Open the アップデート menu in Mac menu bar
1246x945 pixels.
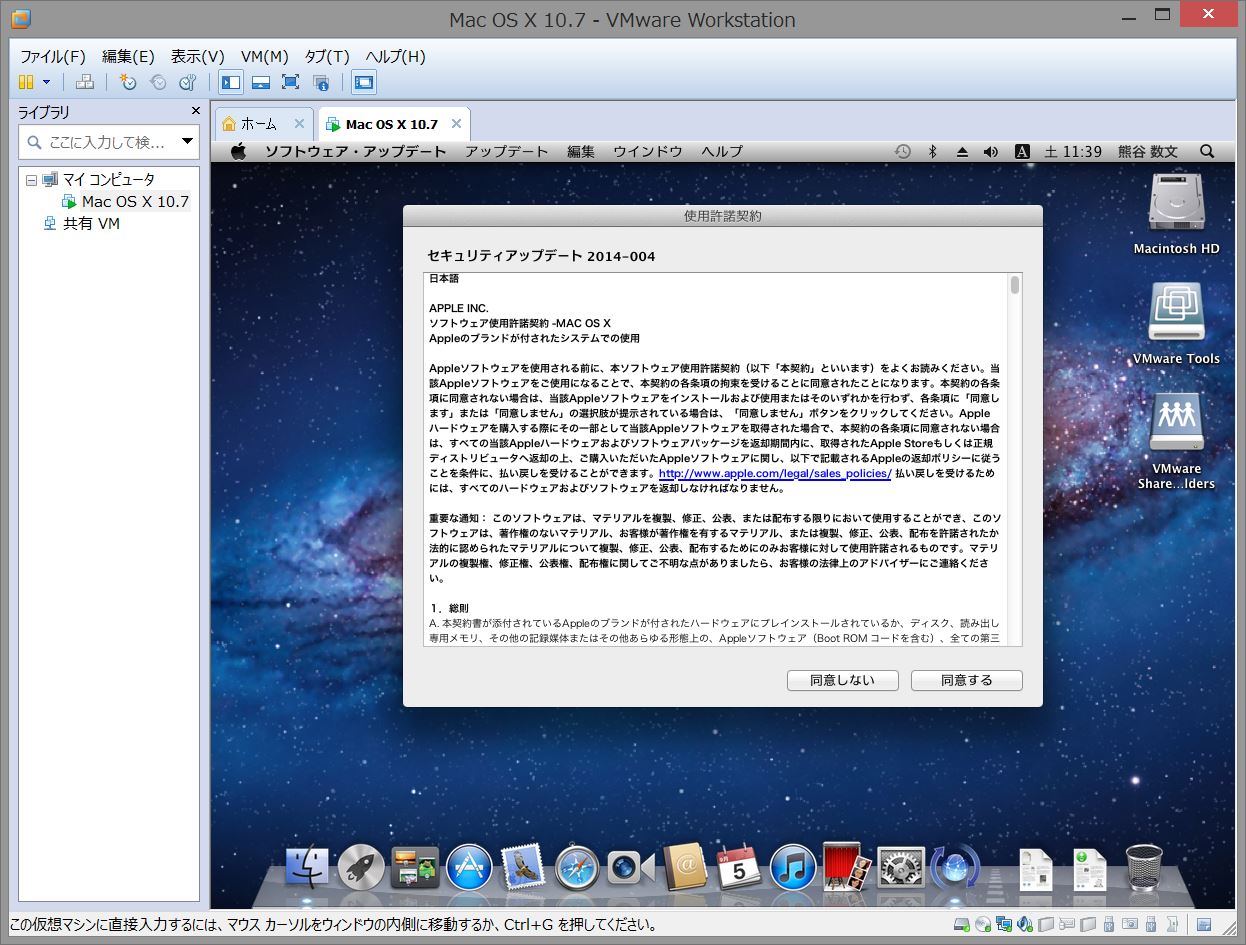[506, 152]
